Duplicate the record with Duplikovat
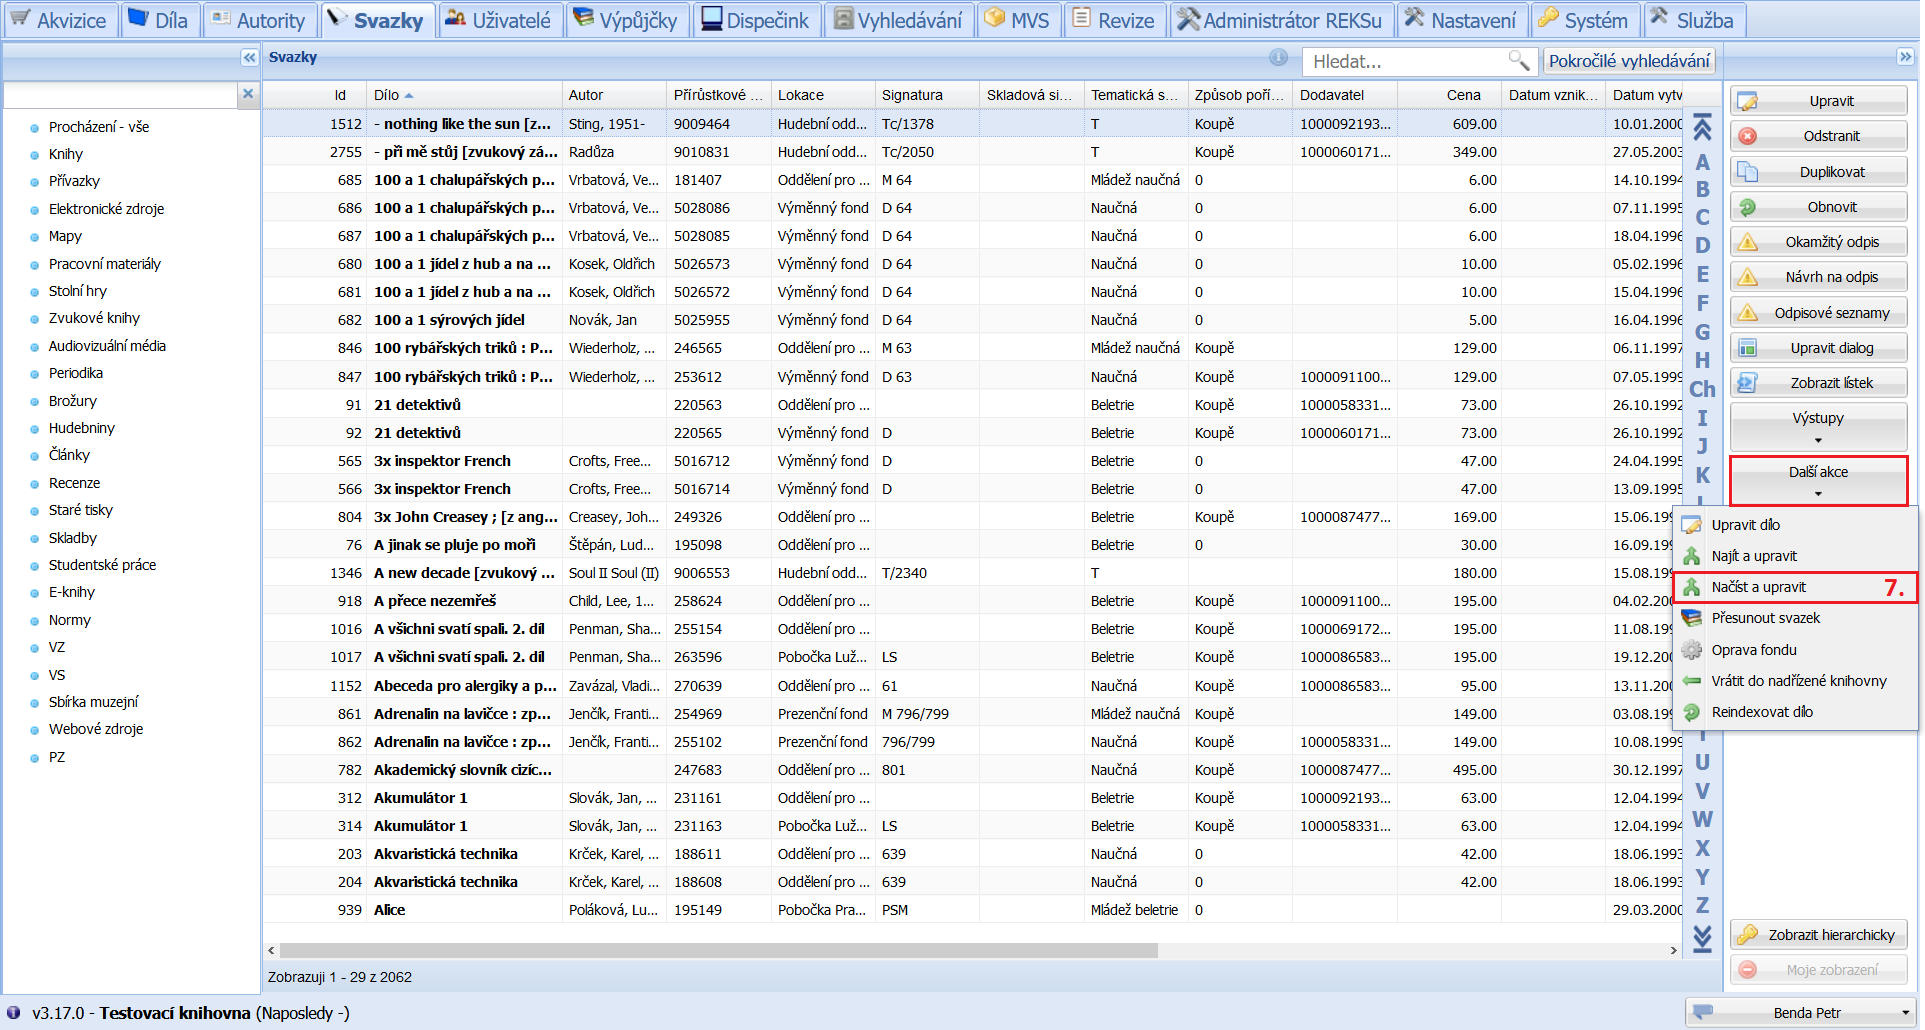 click(x=1819, y=172)
